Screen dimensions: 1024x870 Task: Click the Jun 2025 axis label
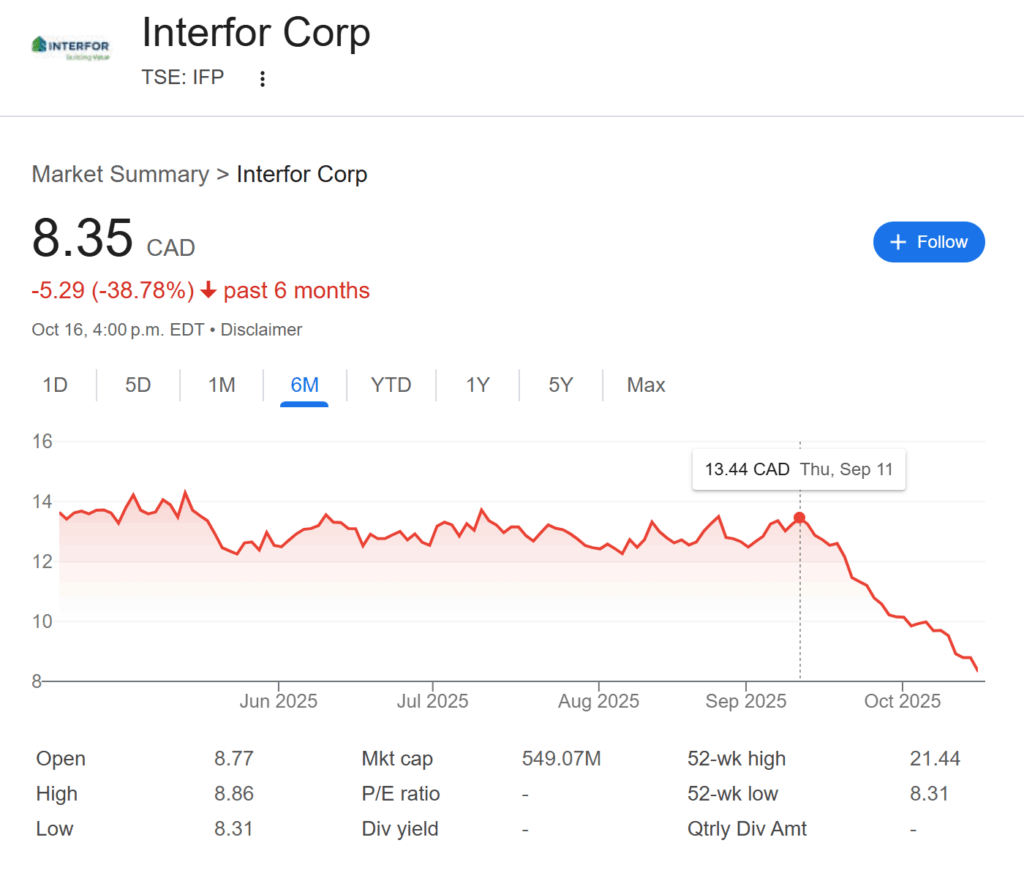[279, 701]
